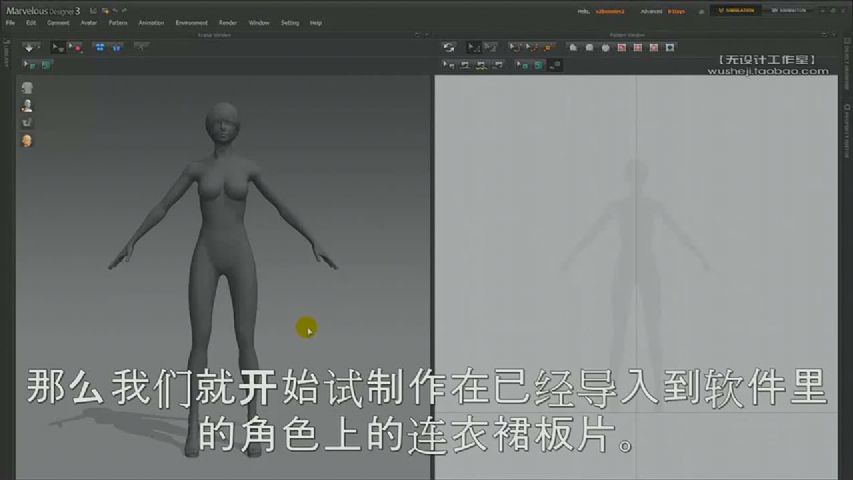The image size is (853, 480).
Task: Open the Property Editor side tab
Action: click(847, 131)
